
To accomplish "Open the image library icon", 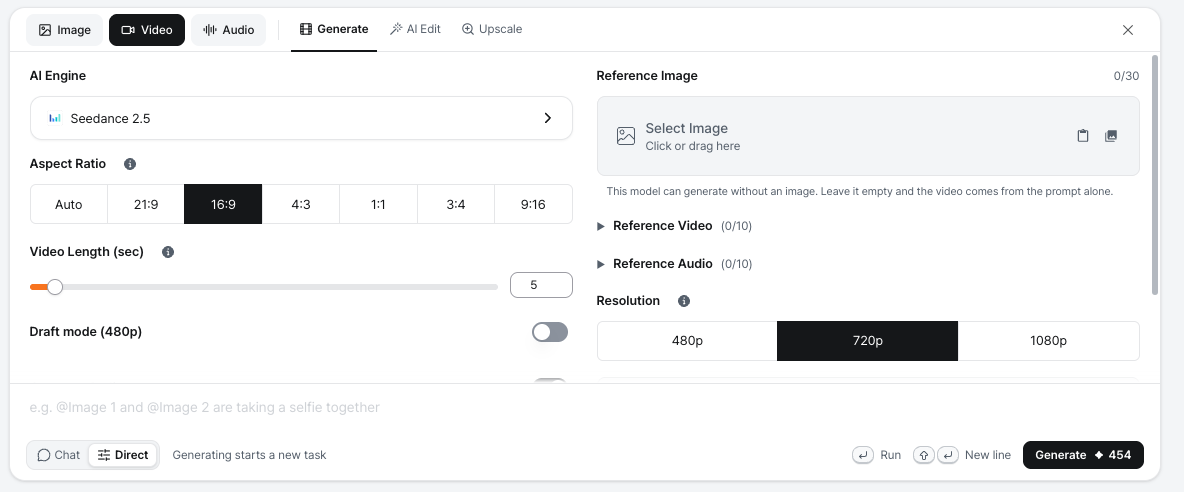I will [x=1111, y=136].
